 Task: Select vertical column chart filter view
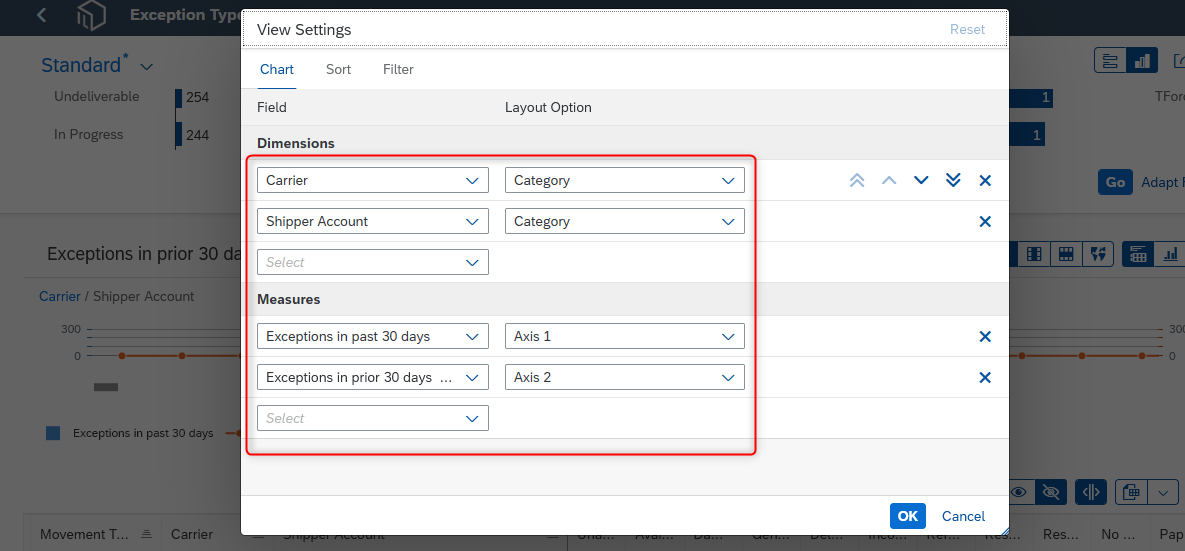tap(1142, 61)
